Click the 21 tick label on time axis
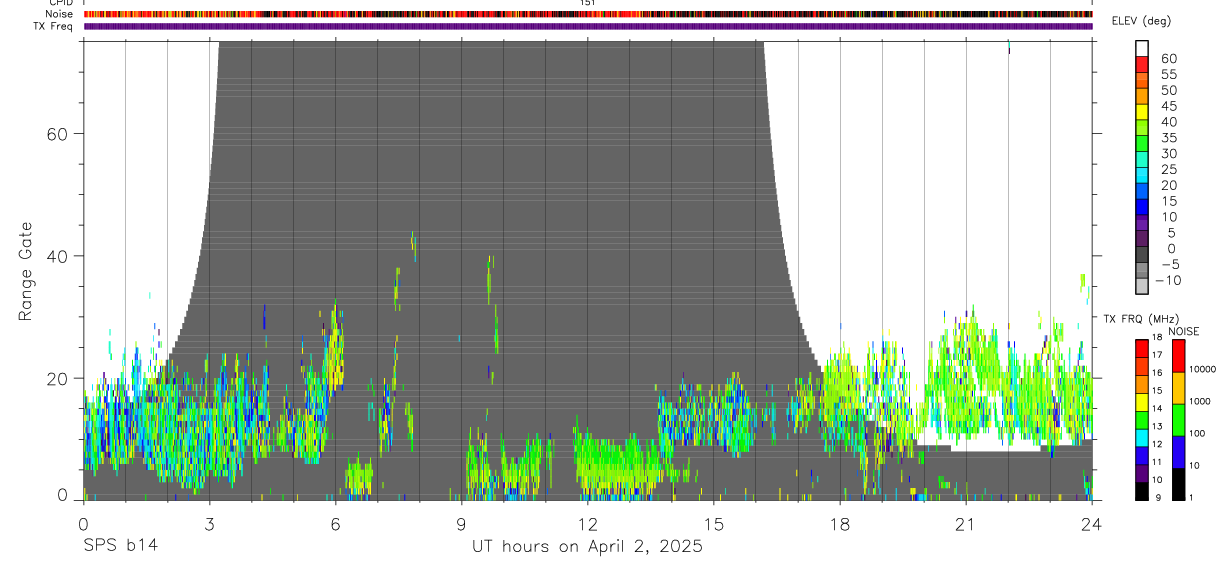 pos(965,524)
